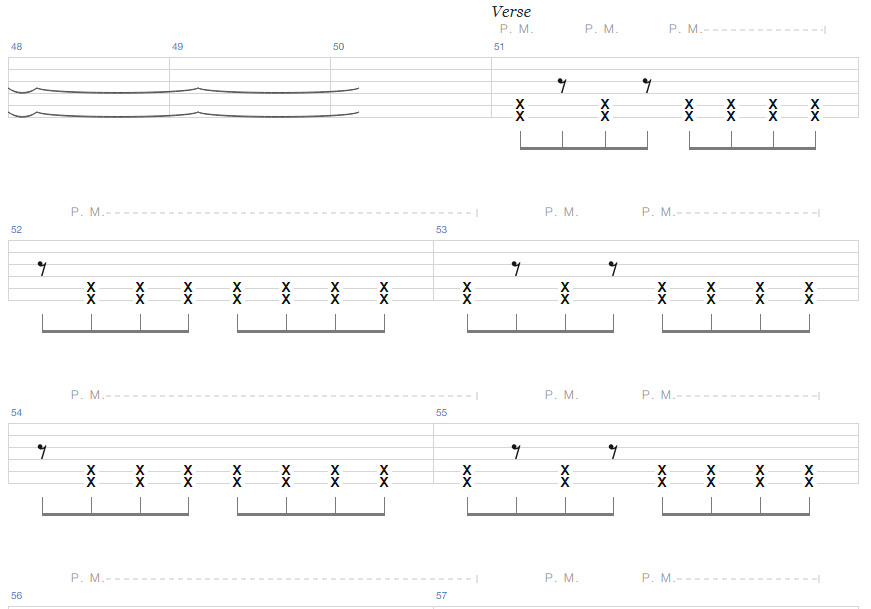871x609 pixels.
Task: Click the first eighth rest in measure 51
Action: pyautogui.click(x=563, y=86)
